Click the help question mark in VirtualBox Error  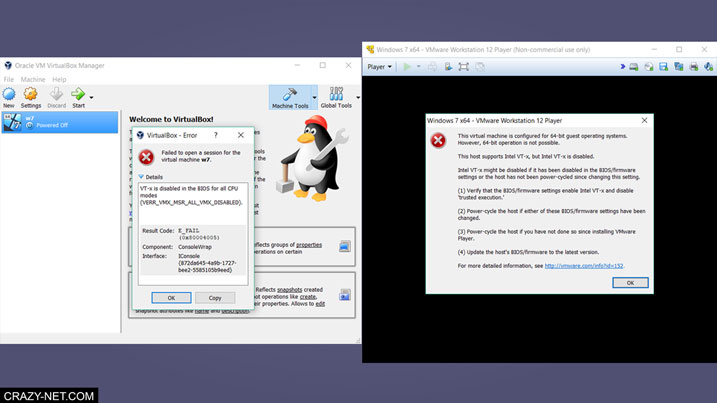click(216, 135)
